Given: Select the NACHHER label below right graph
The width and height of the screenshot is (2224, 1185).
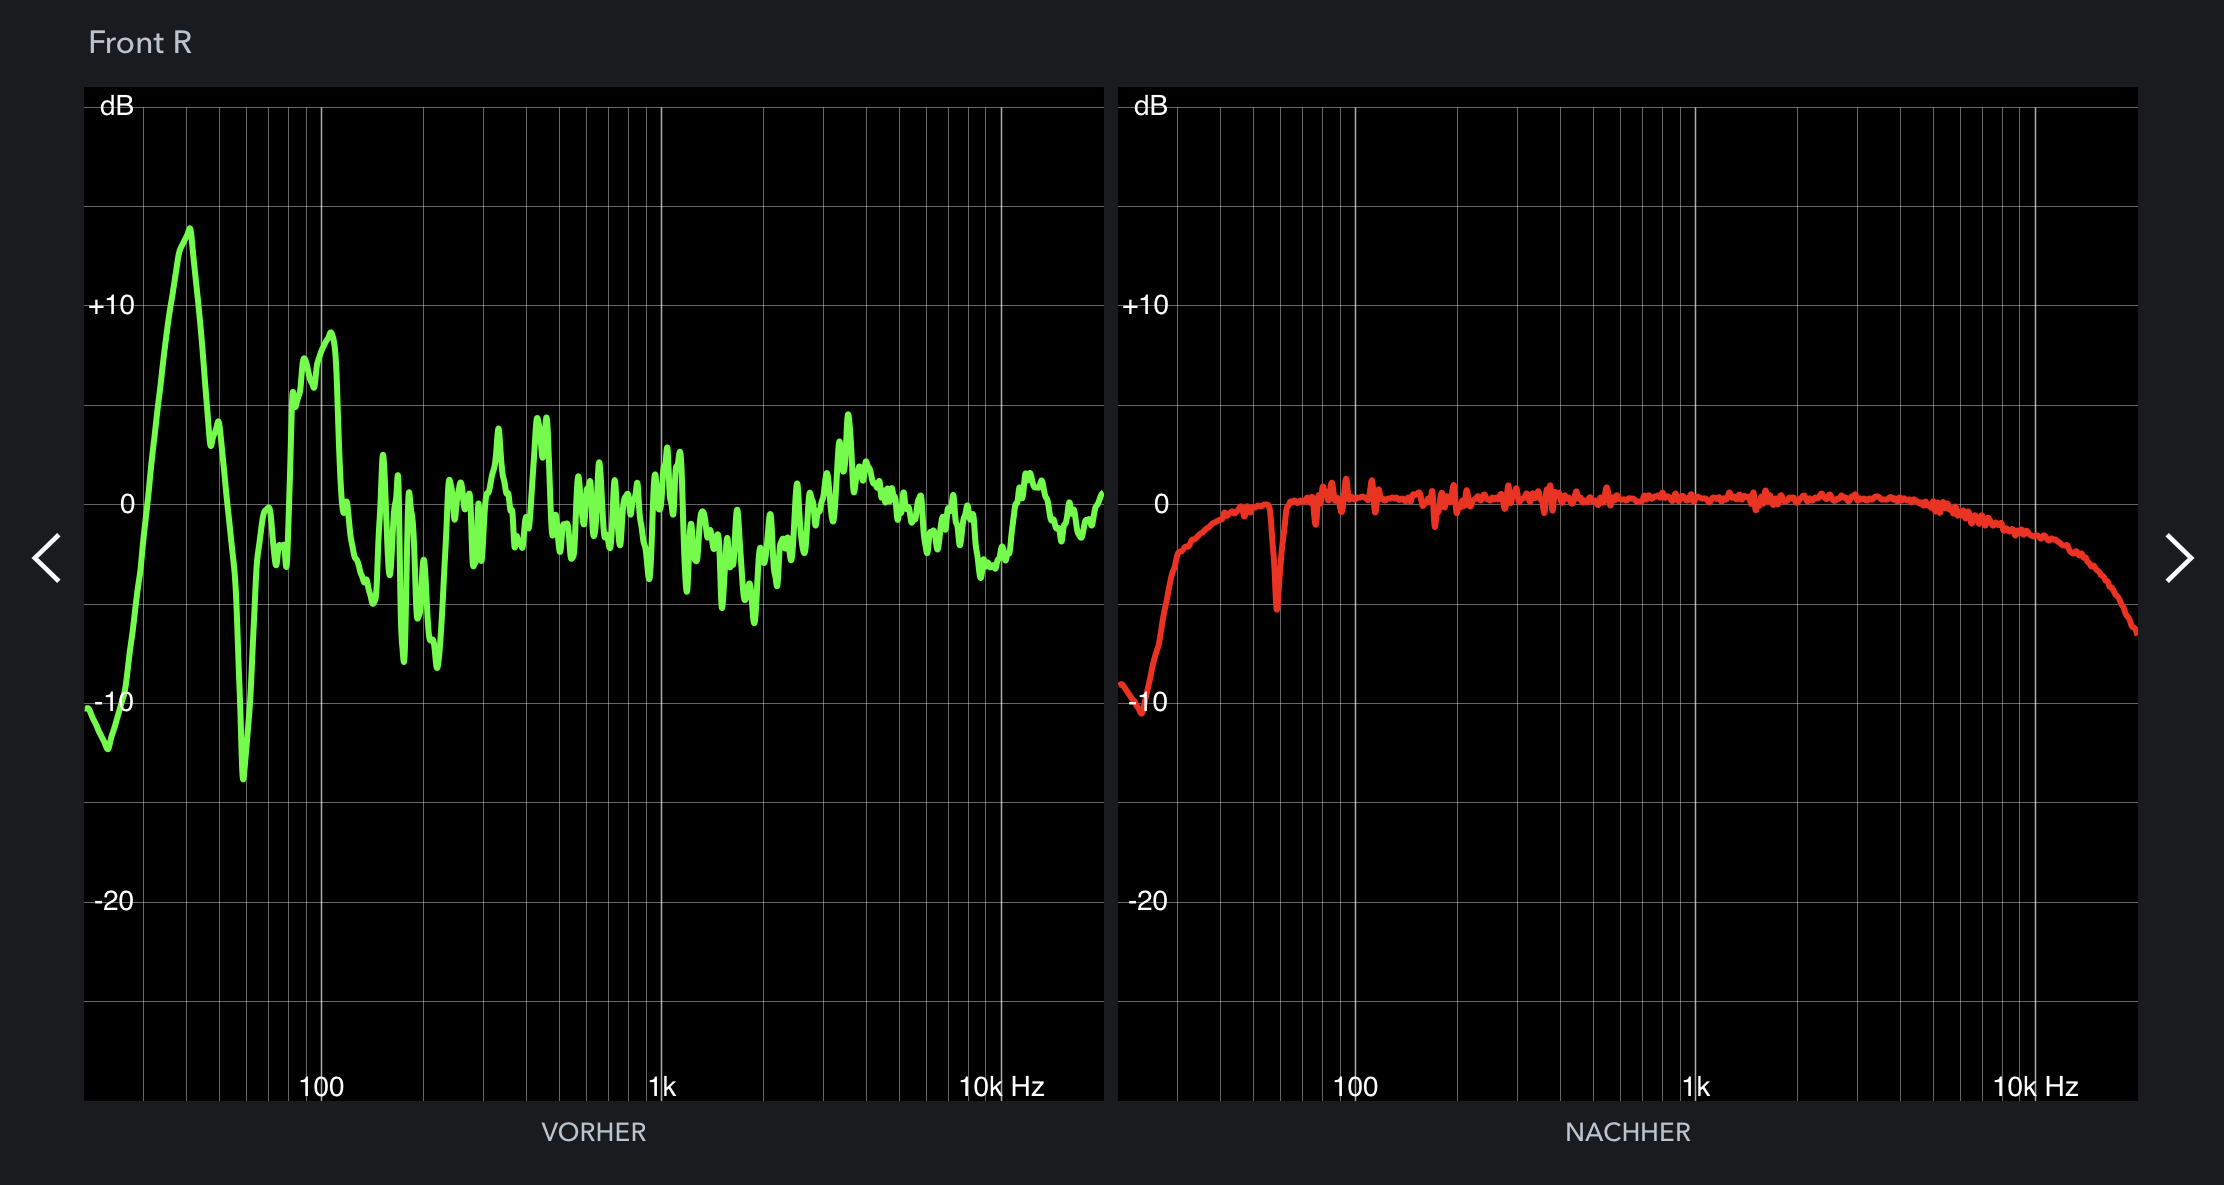Looking at the screenshot, I should click(1627, 1132).
